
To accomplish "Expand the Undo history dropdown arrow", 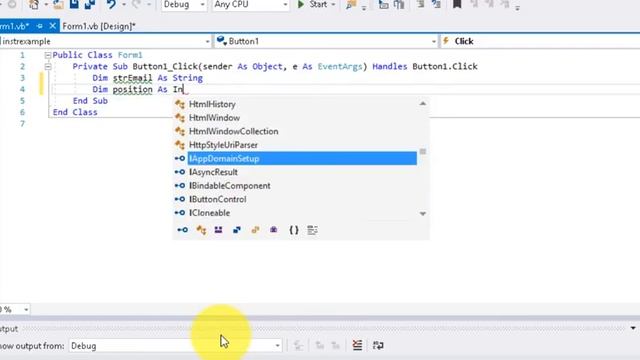I will 124,4.
